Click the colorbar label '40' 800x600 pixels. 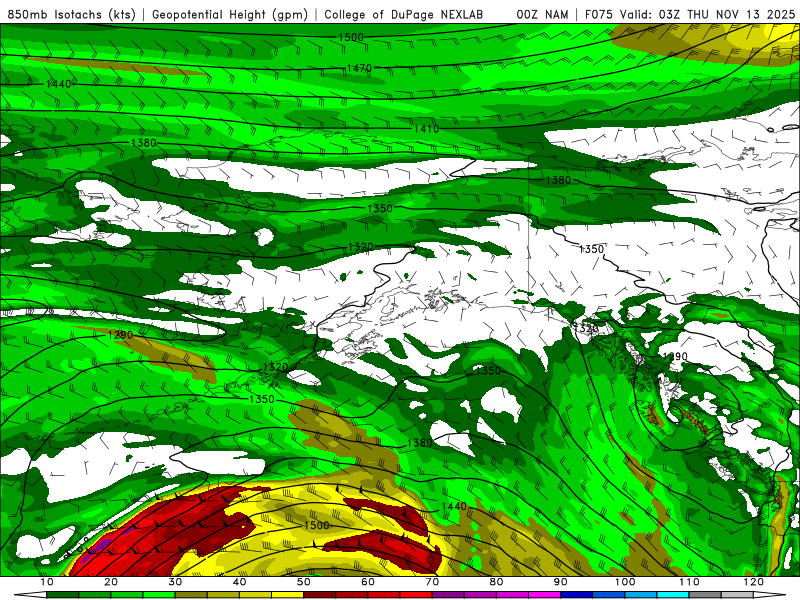point(239,582)
